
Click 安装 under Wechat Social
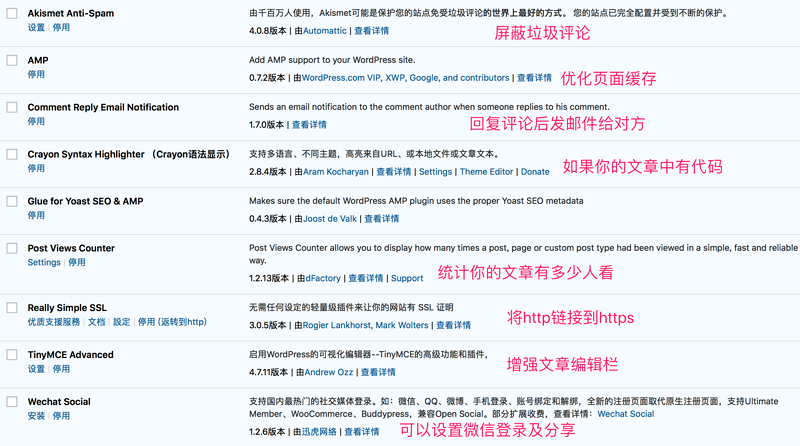tap(36, 416)
